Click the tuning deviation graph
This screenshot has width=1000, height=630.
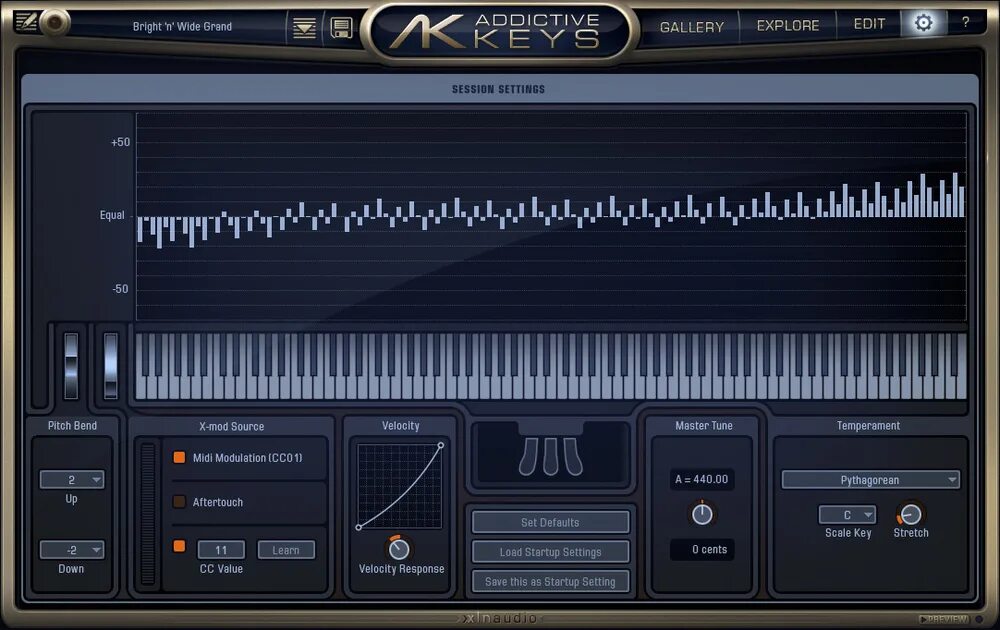551,216
